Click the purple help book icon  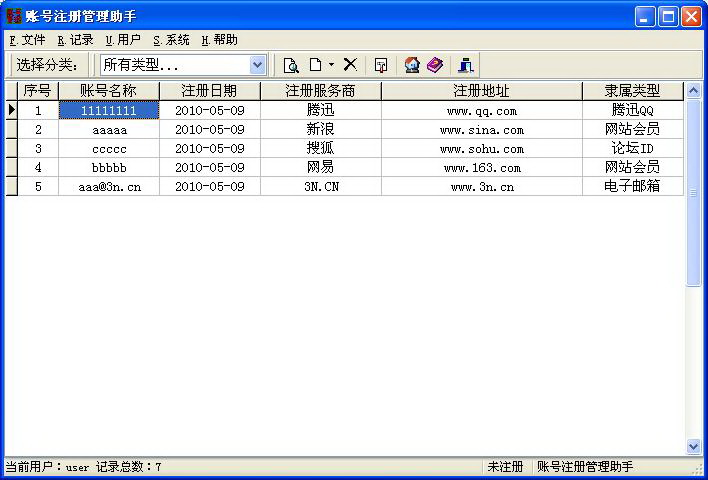[x=434, y=65]
